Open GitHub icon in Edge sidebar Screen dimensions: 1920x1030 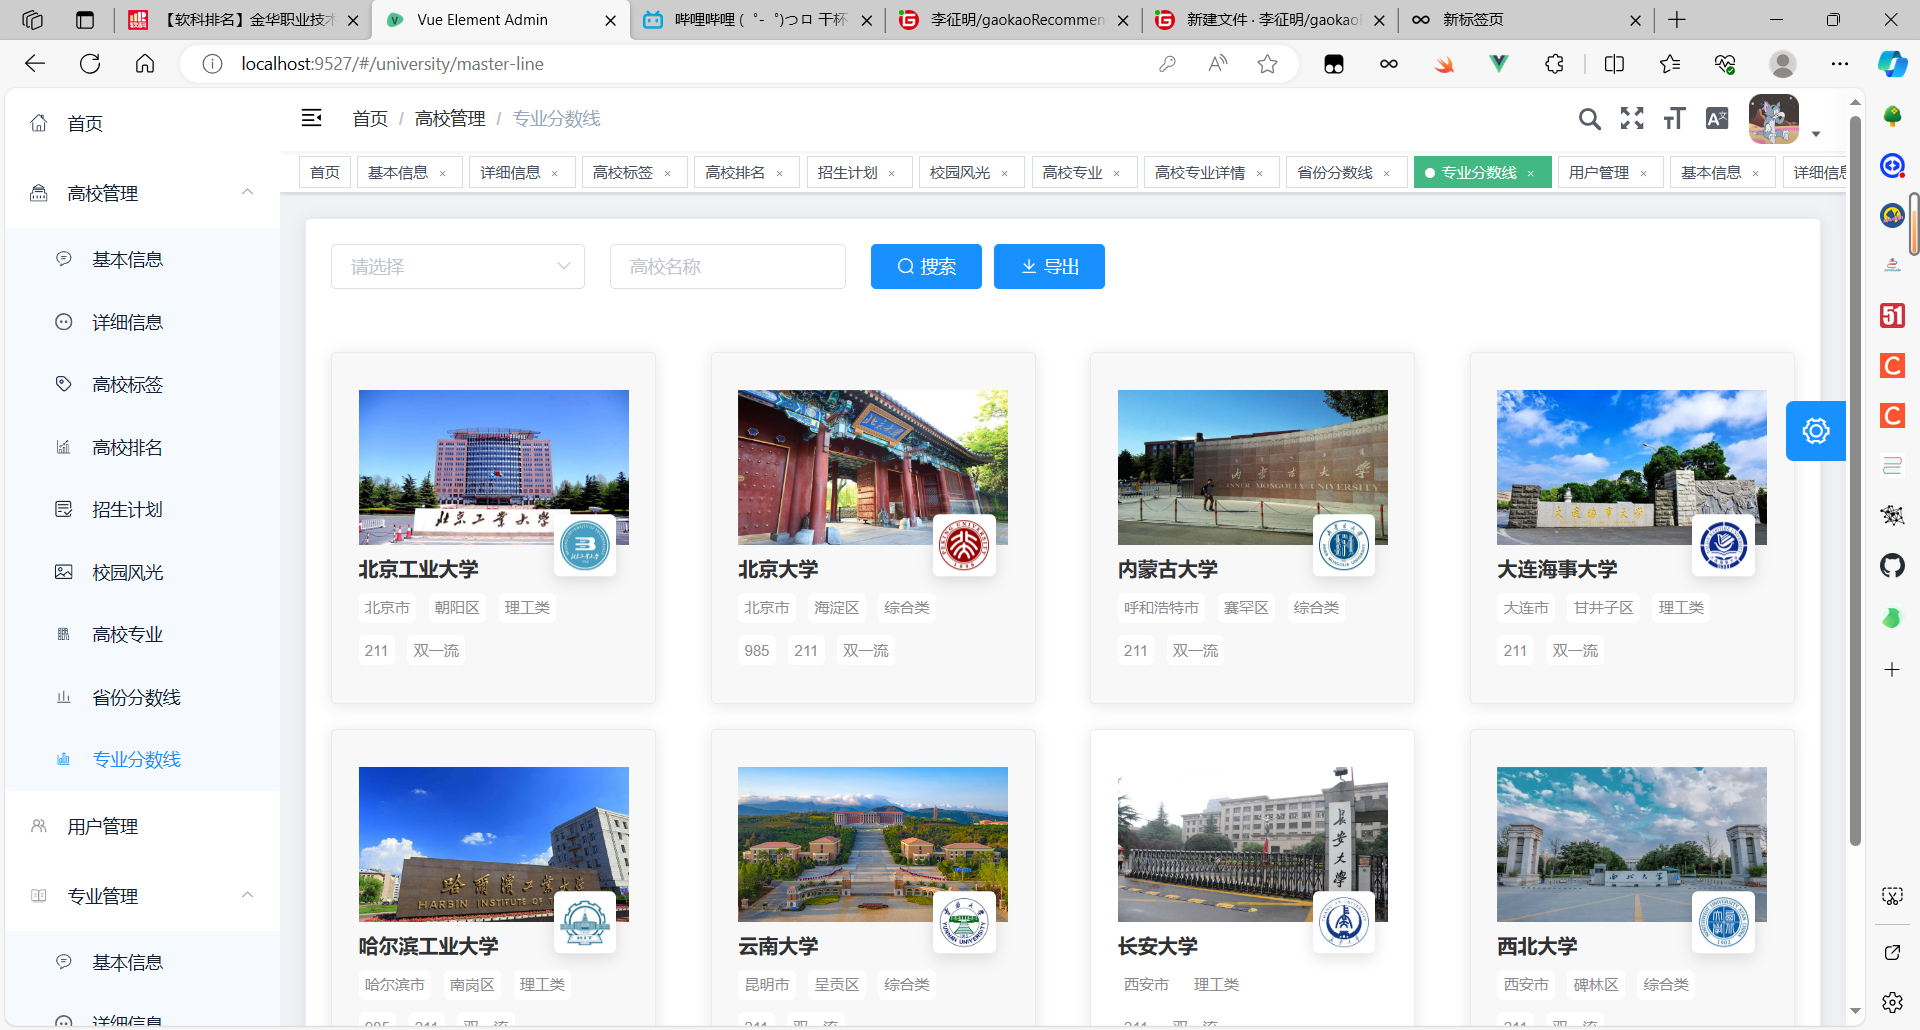[1892, 566]
